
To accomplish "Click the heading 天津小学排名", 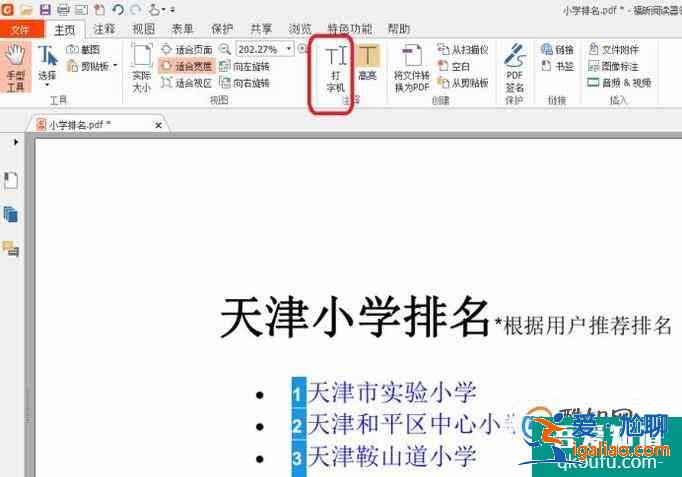I will click(355, 317).
